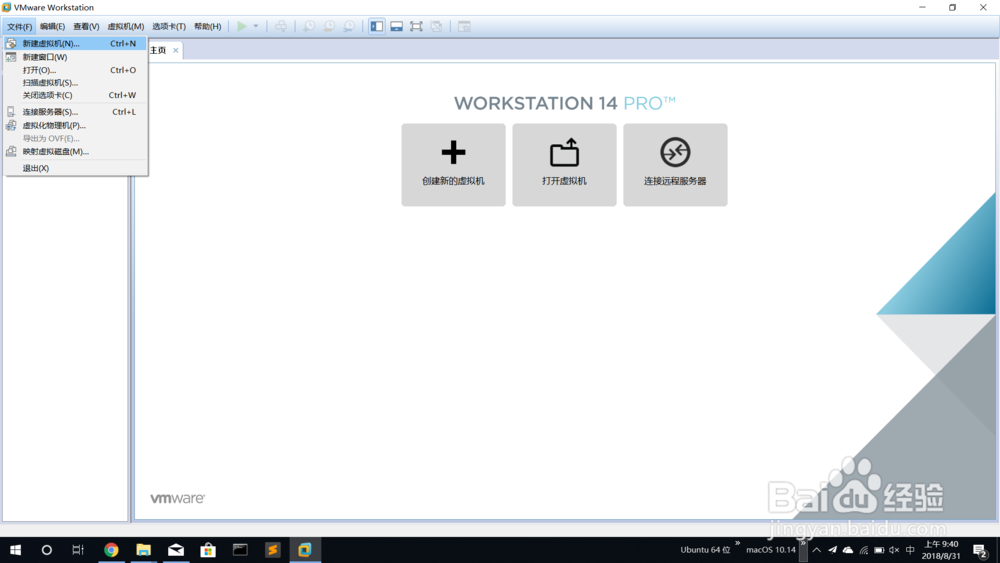The width and height of the screenshot is (1000, 563).
Task: Click 打开虚拟机 tile label
Action: (x=564, y=181)
